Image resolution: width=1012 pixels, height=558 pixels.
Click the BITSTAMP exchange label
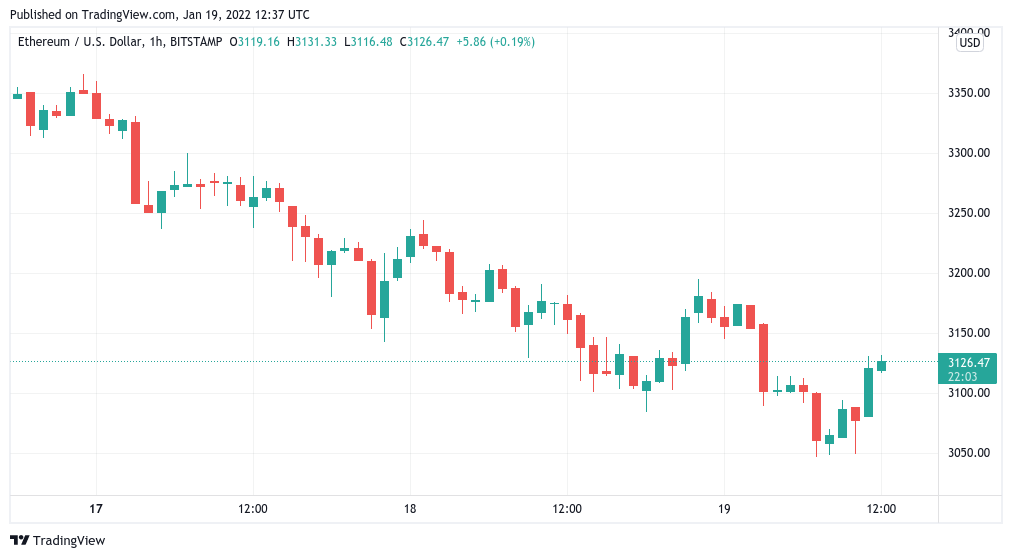(196, 42)
